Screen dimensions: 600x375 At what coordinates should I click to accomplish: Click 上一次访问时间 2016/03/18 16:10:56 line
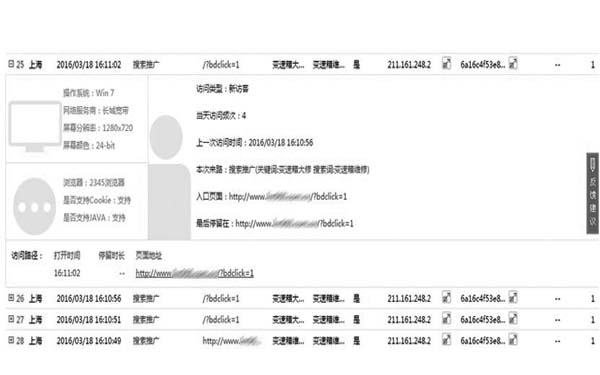(x=254, y=143)
